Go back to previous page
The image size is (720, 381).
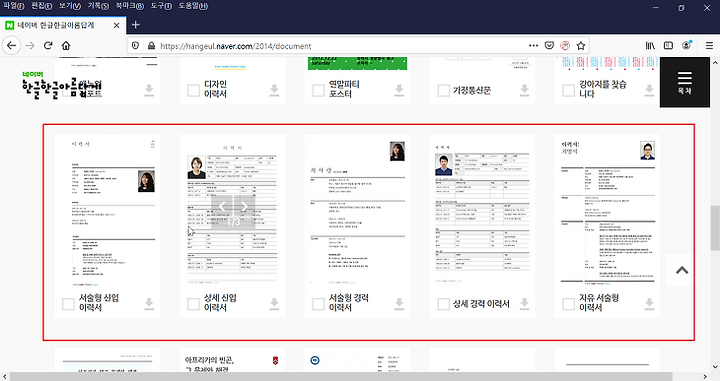12,45
